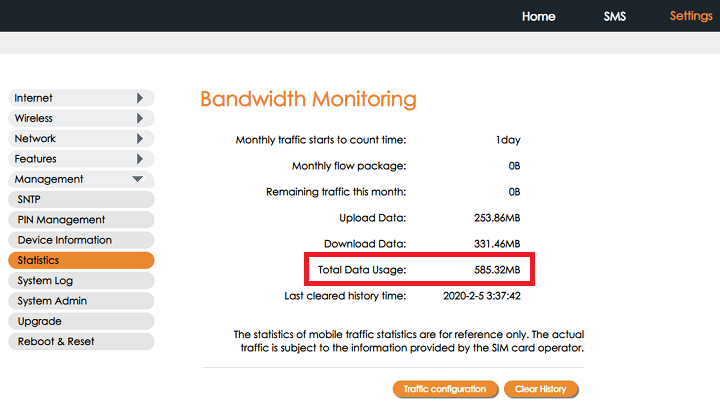Click the 1day count time value

(x=508, y=140)
